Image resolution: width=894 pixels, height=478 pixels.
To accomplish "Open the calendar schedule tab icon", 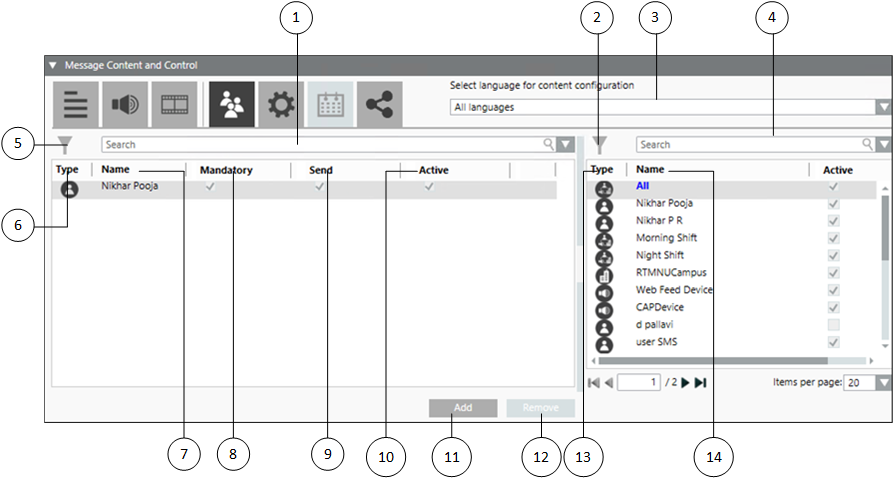I will (331, 105).
